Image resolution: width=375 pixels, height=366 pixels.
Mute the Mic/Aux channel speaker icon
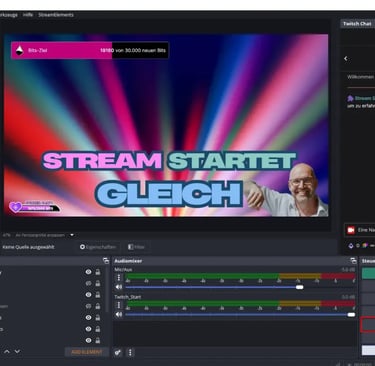[119, 287]
